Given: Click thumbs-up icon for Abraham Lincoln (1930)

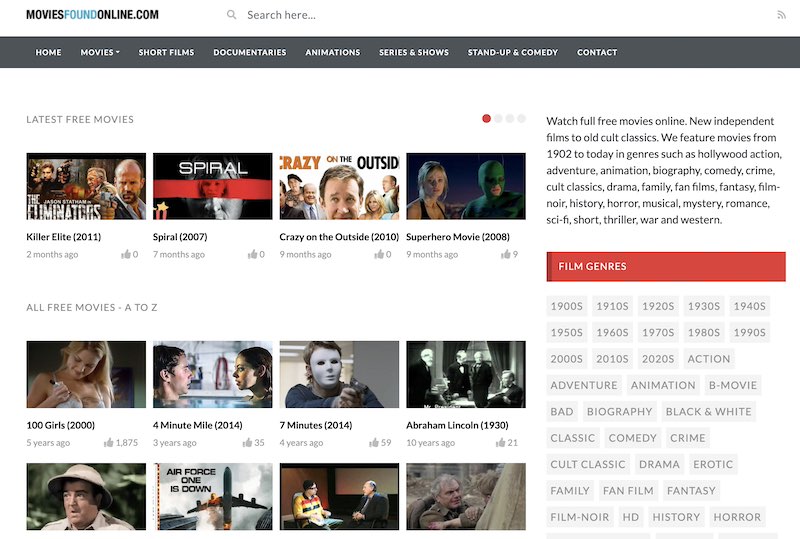Looking at the screenshot, I should [x=501, y=442].
